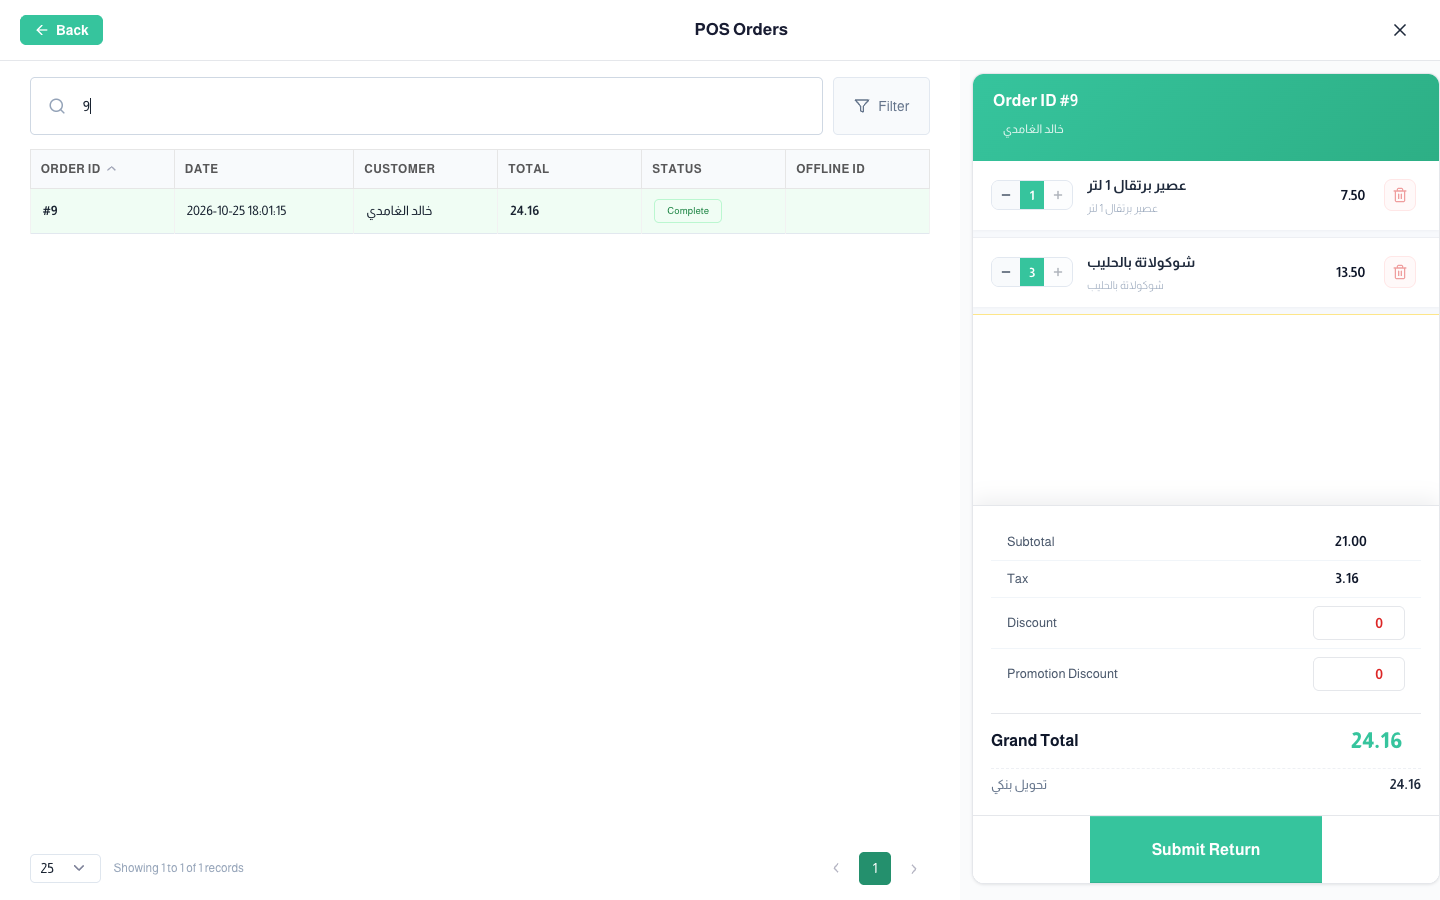Select page 1 in pagination
Screen dimensions: 1440x900
click(x=875, y=868)
